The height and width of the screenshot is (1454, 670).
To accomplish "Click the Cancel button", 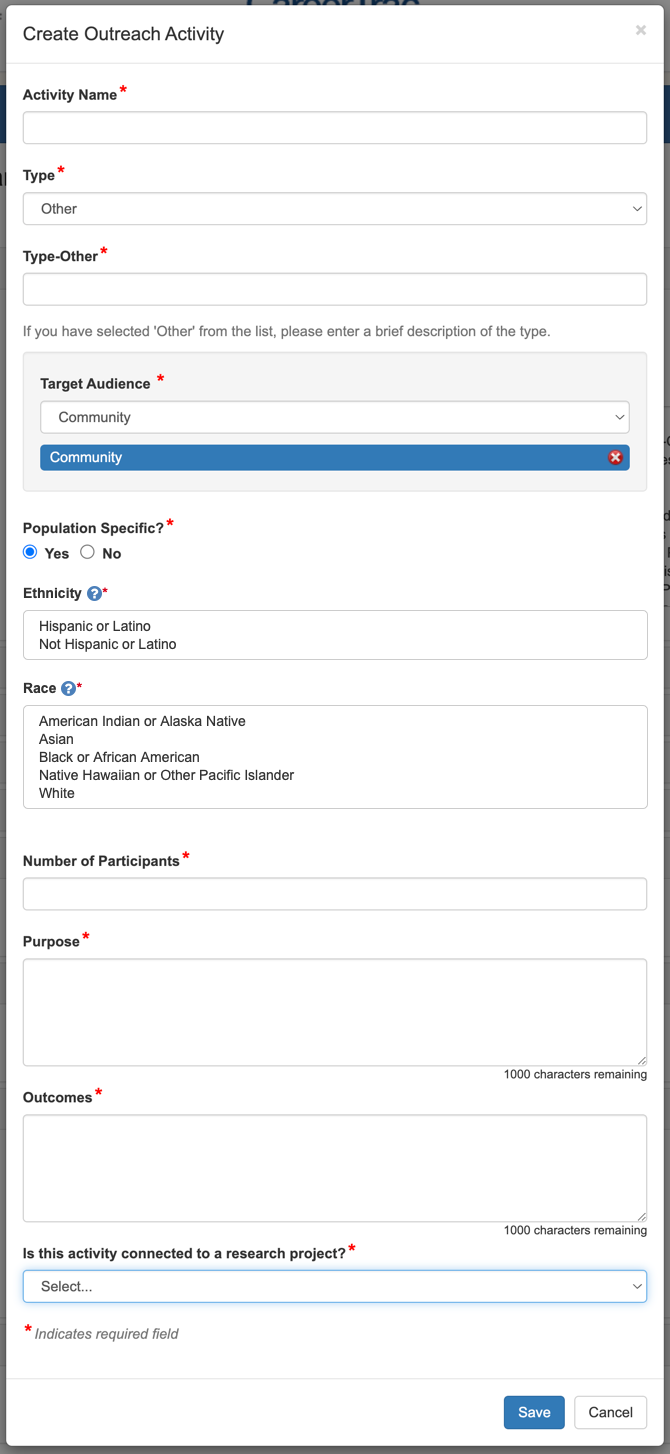I will (610, 1412).
